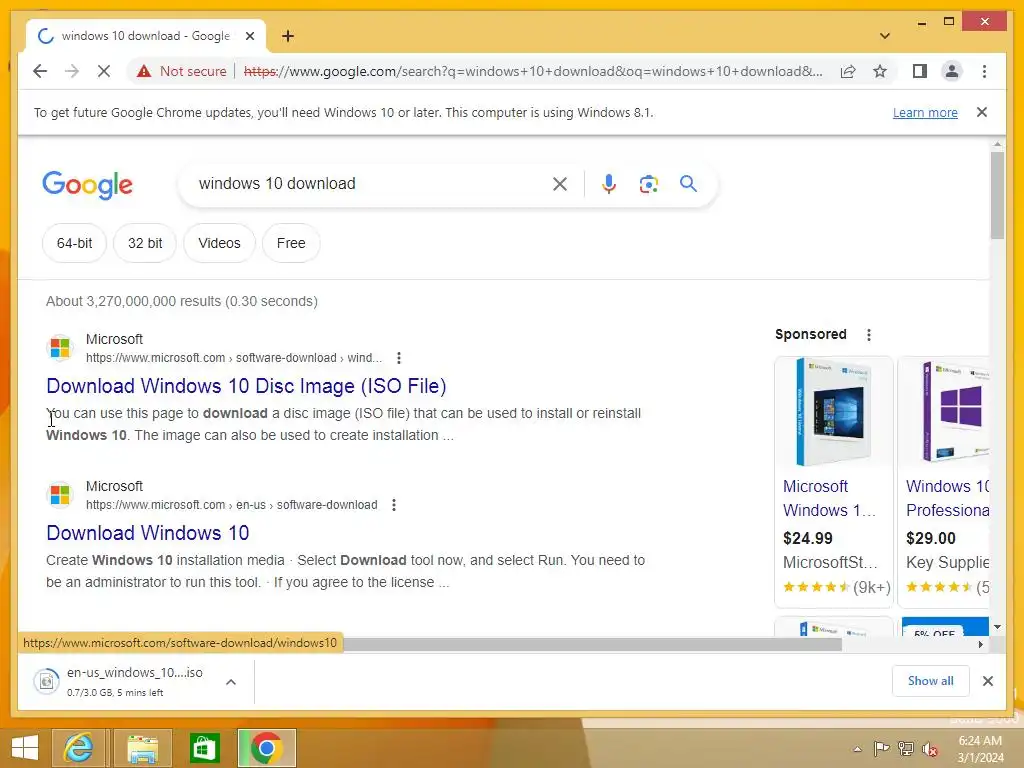Select the Videos filter chip
This screenshot has width=1024, height=768.
click(219, 243)
